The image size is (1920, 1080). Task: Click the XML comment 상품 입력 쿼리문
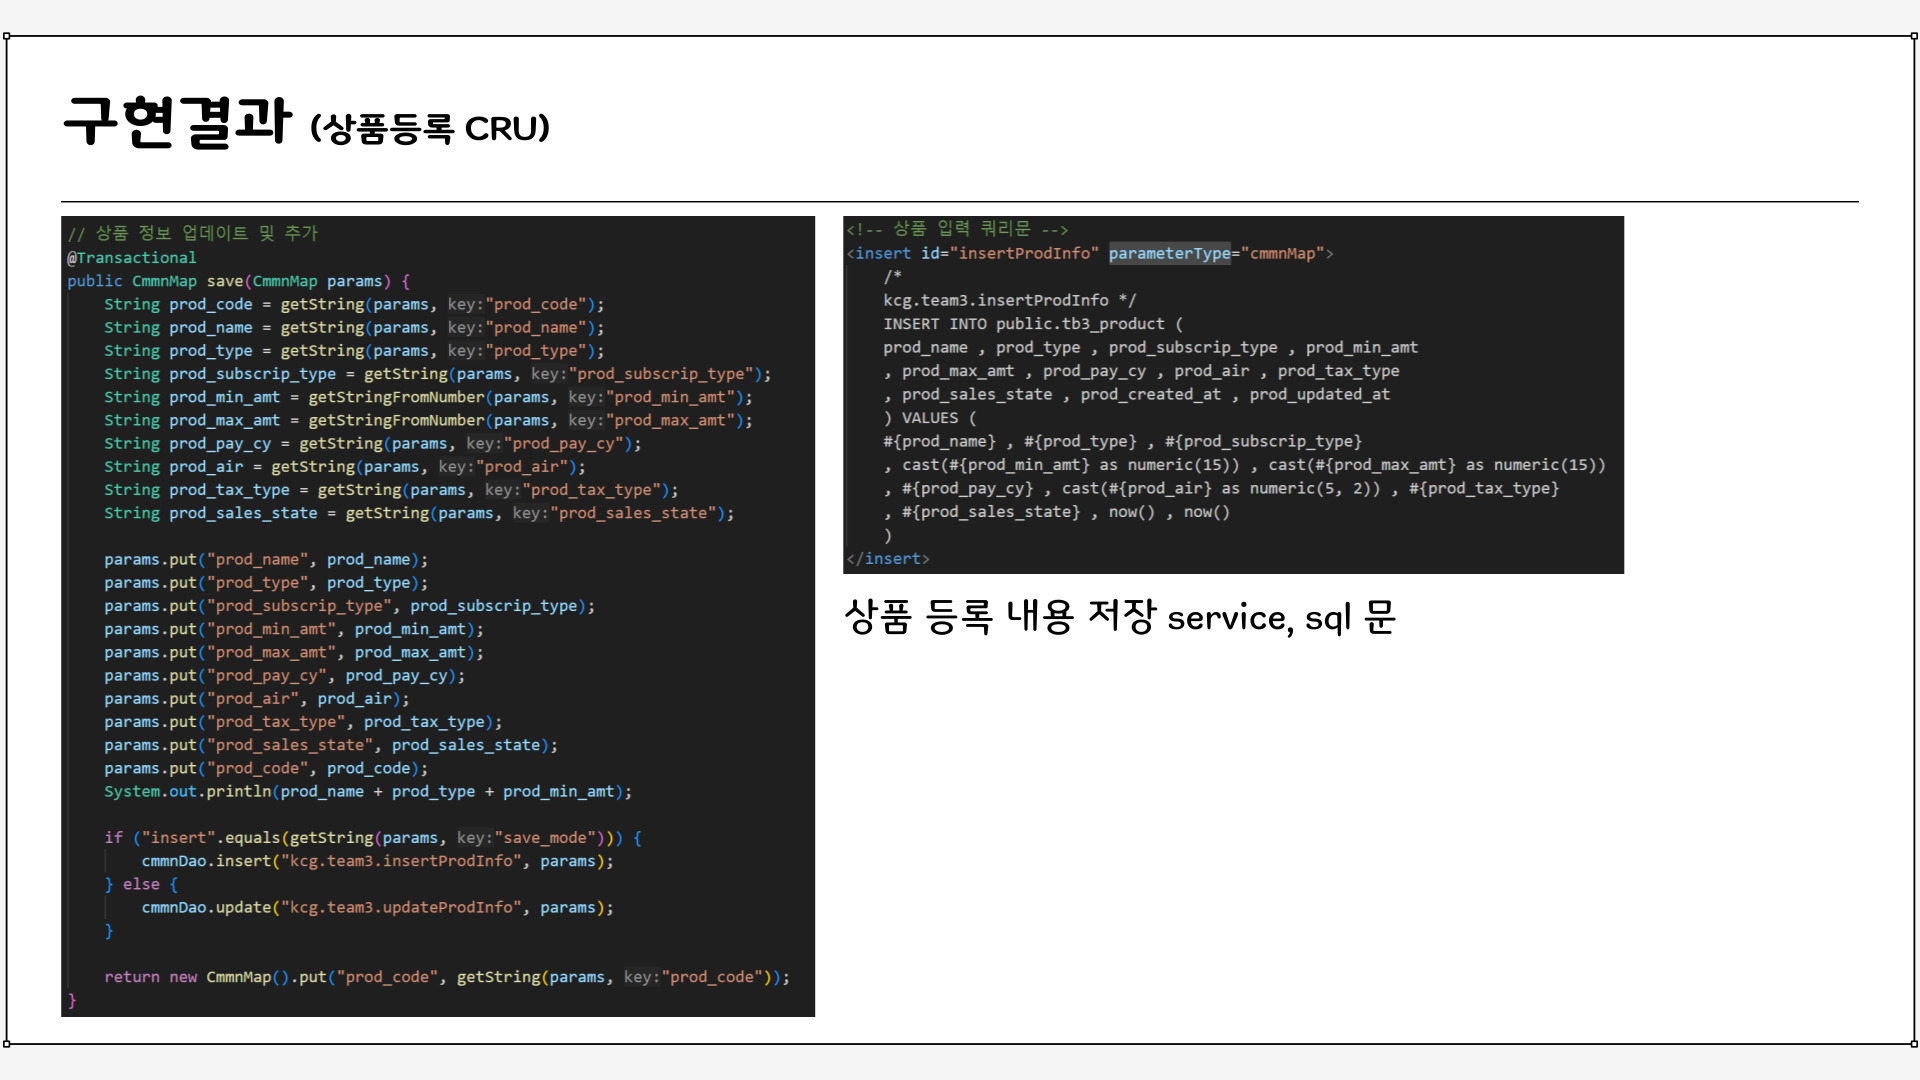[x=958, y=229]
